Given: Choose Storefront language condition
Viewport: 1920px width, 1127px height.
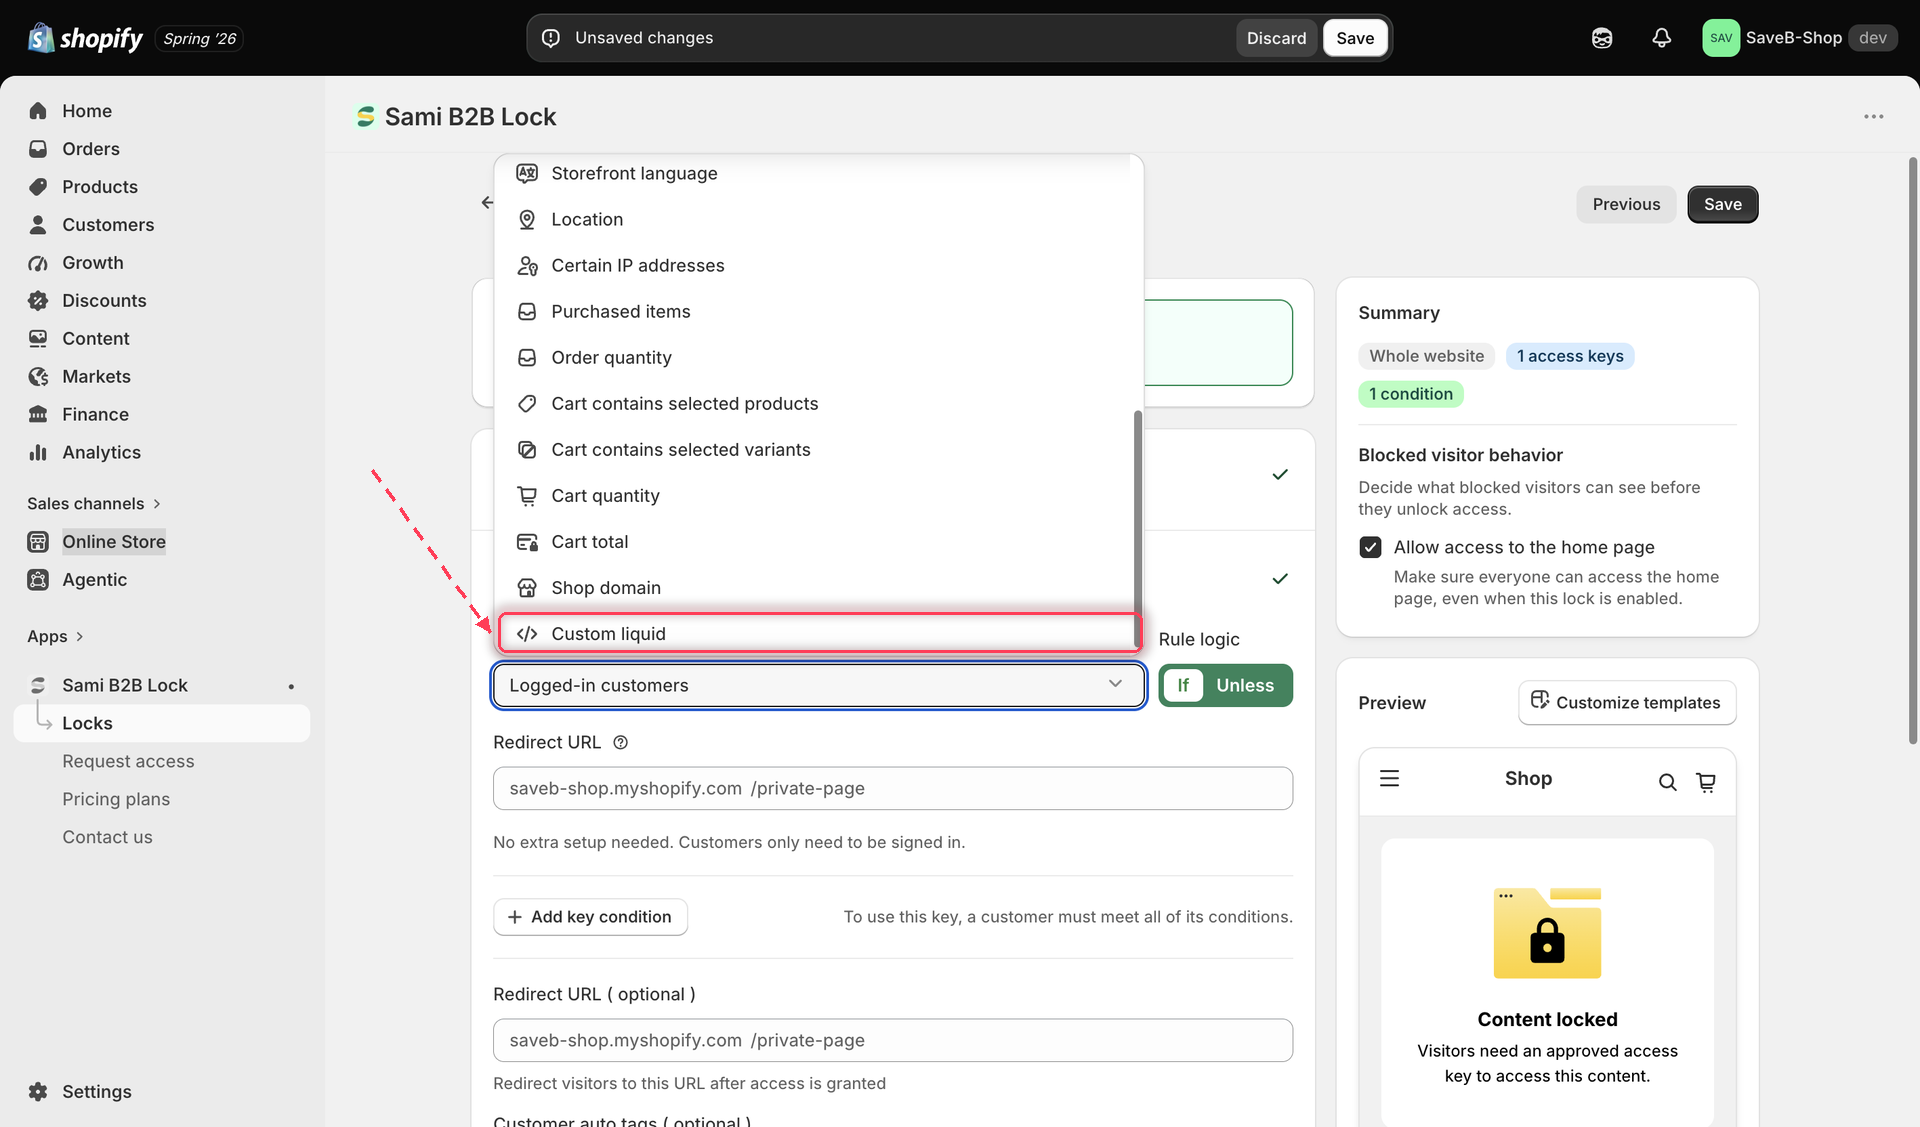Looking at the screenshot, I should (x=818, y=174).
